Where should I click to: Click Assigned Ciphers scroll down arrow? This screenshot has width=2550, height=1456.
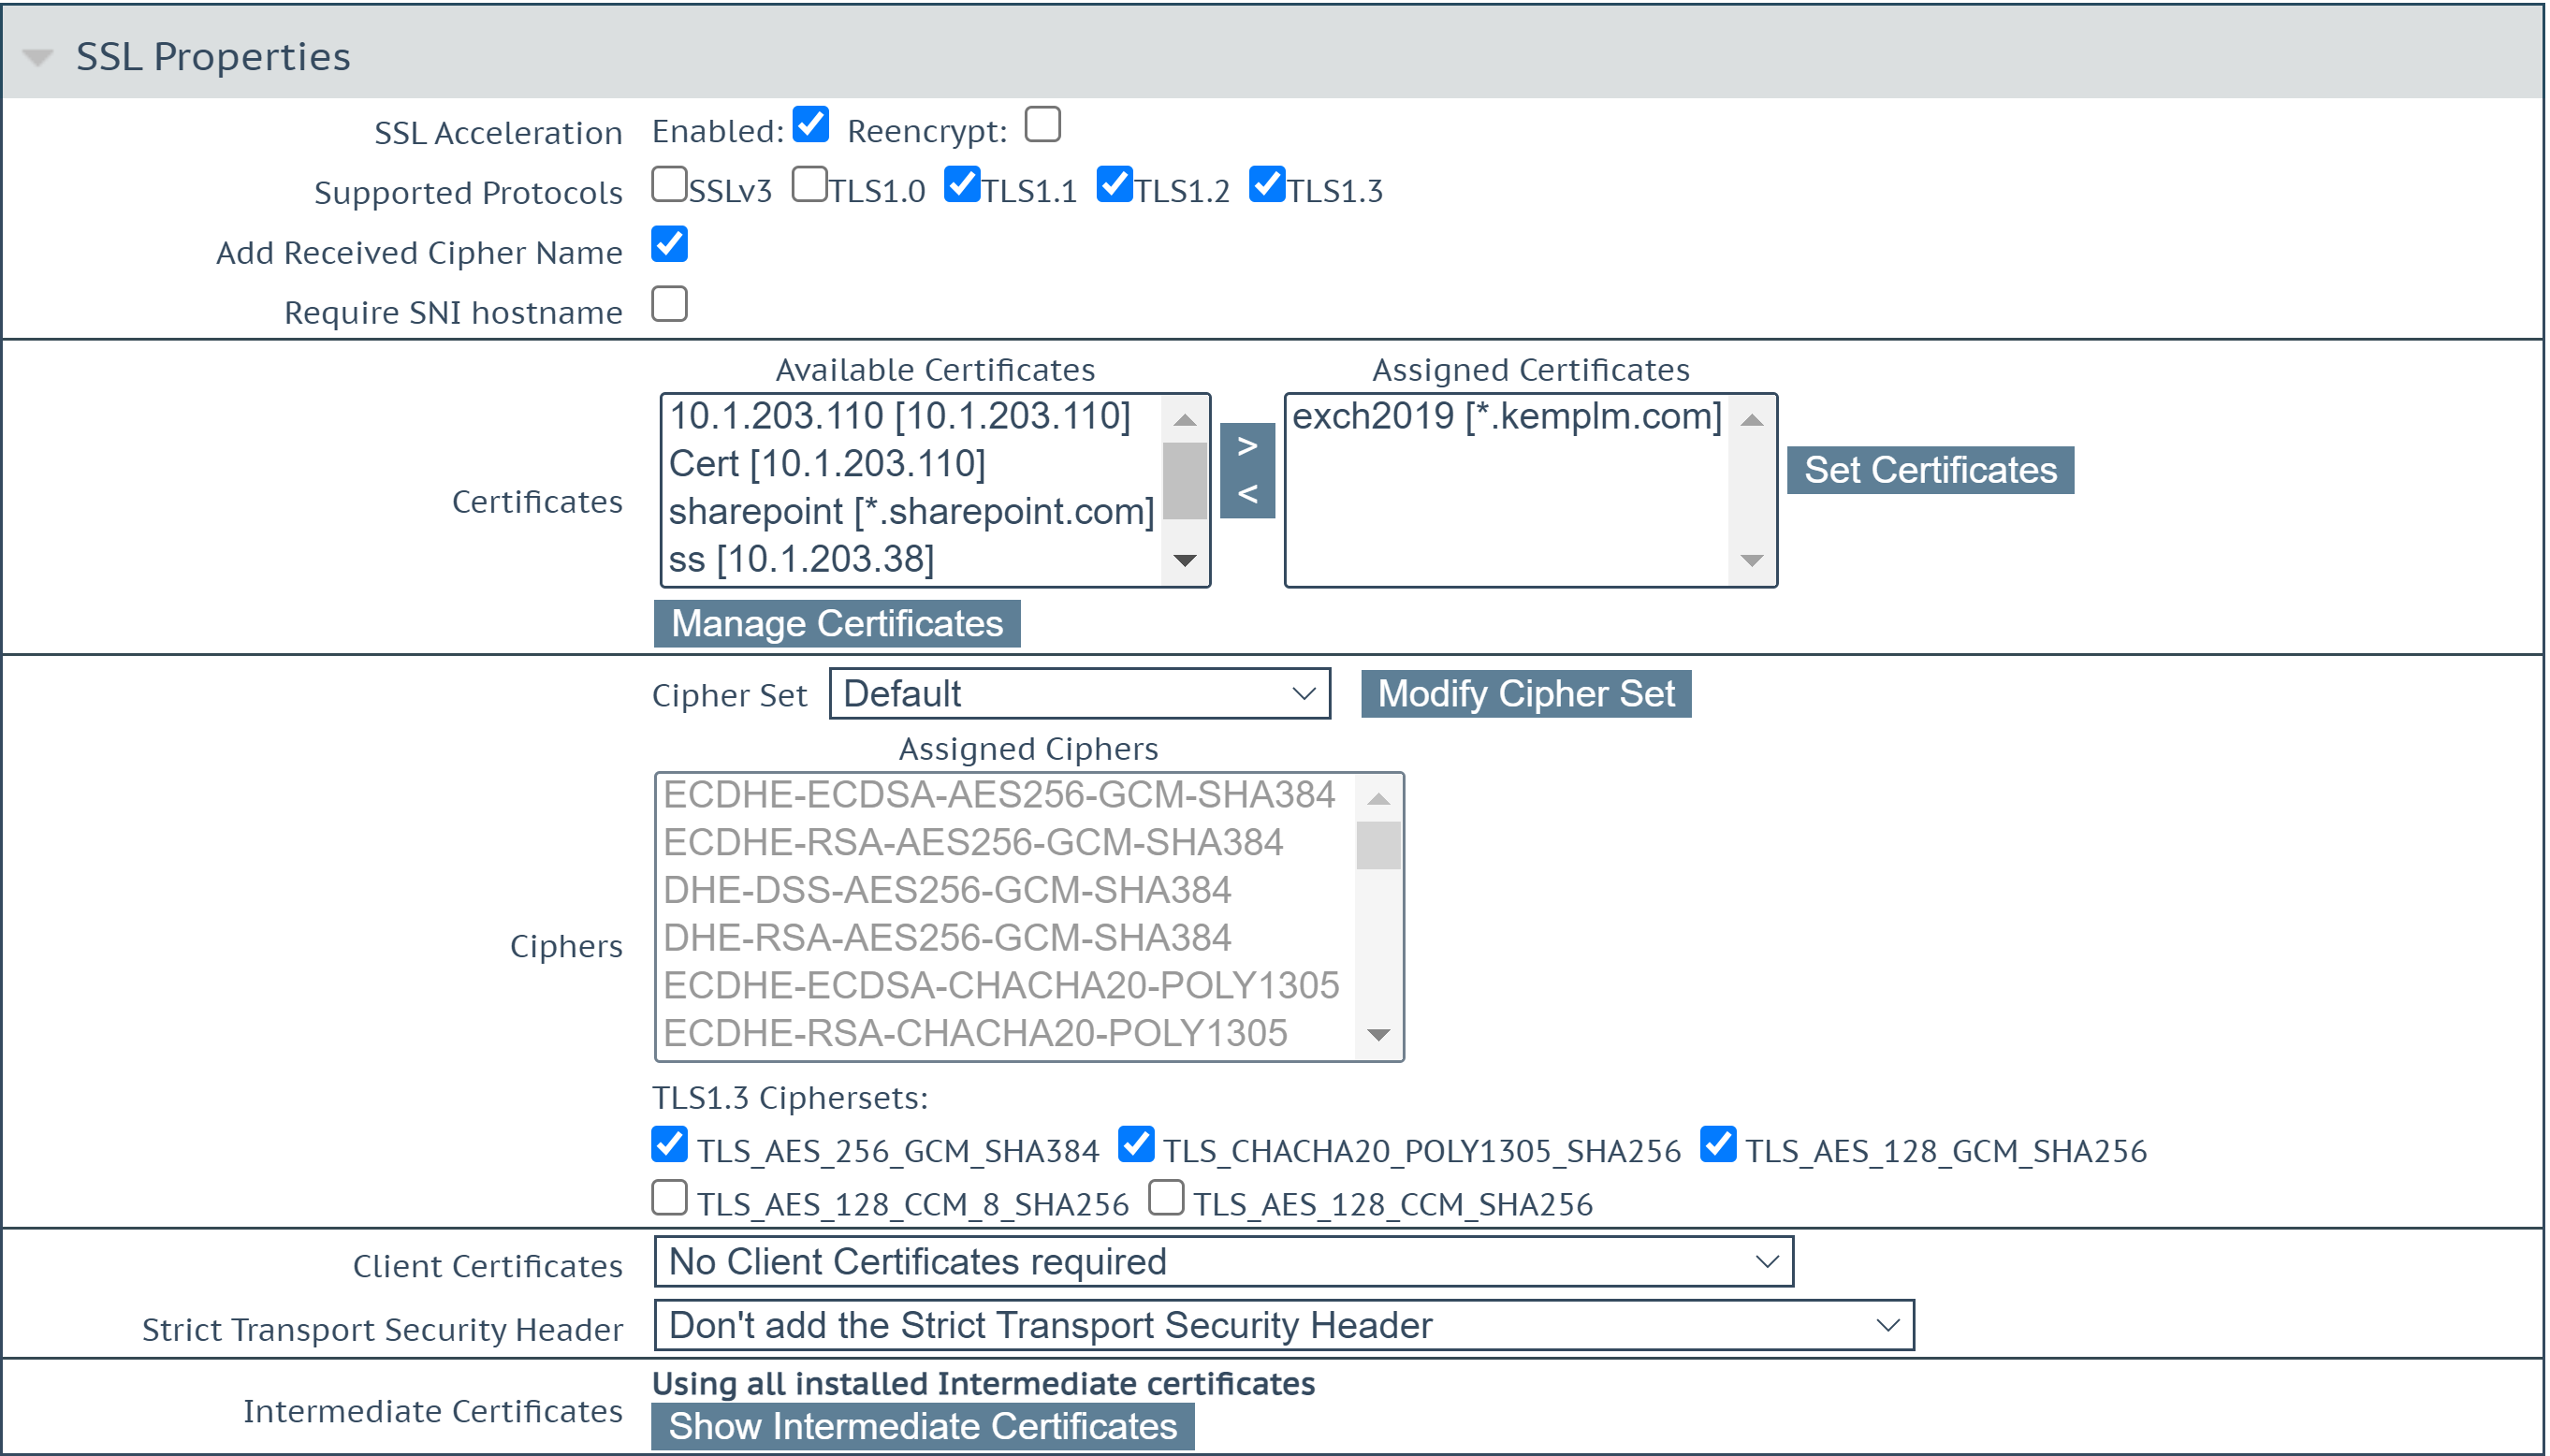pos(1378,1035)
